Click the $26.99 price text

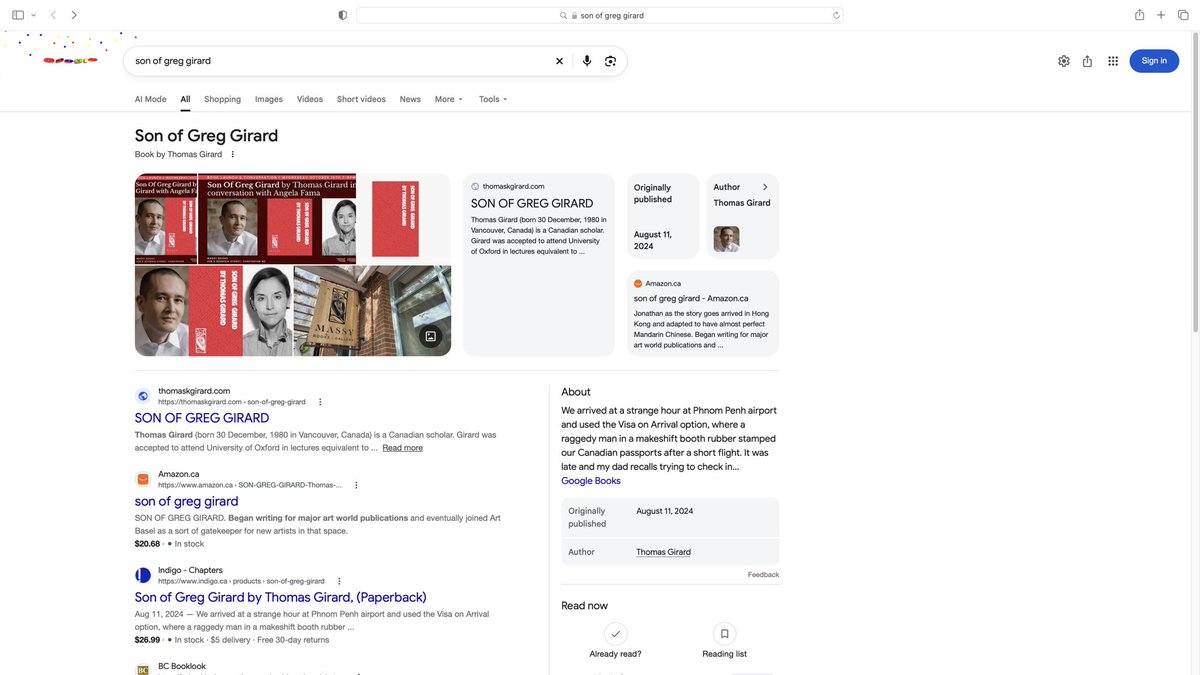(x=147, y=640)
